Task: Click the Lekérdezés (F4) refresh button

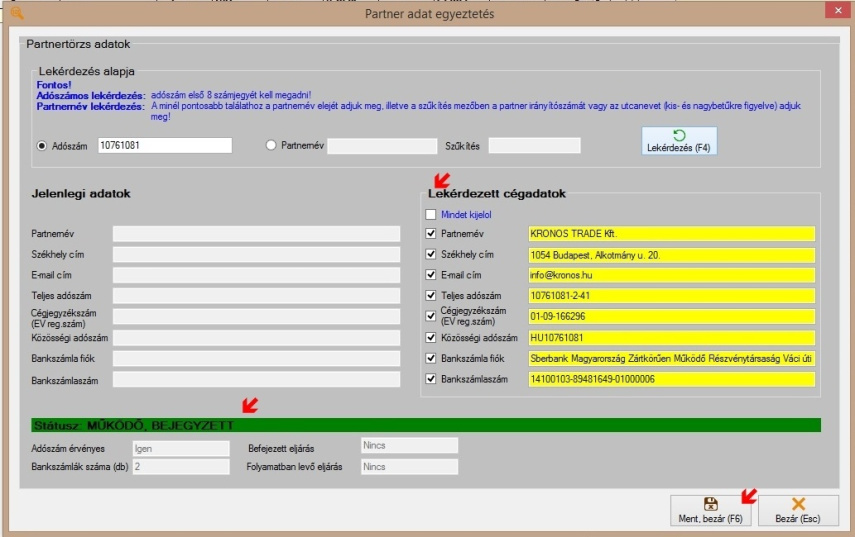Action: coord(679,141)
